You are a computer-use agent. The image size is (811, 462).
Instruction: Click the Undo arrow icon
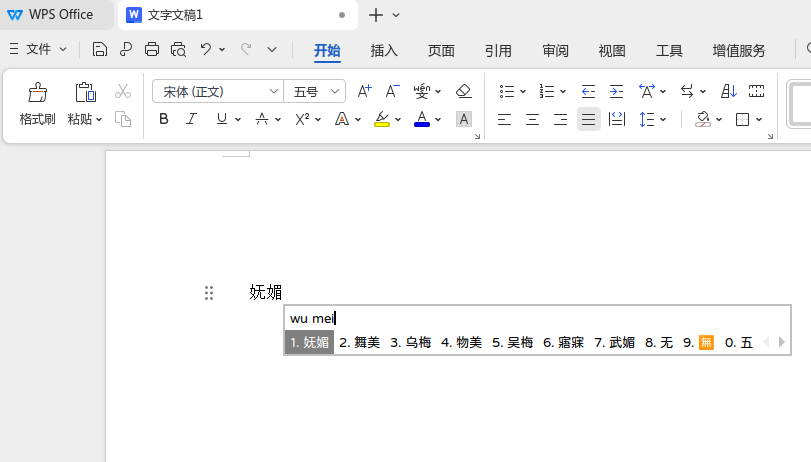206,49
